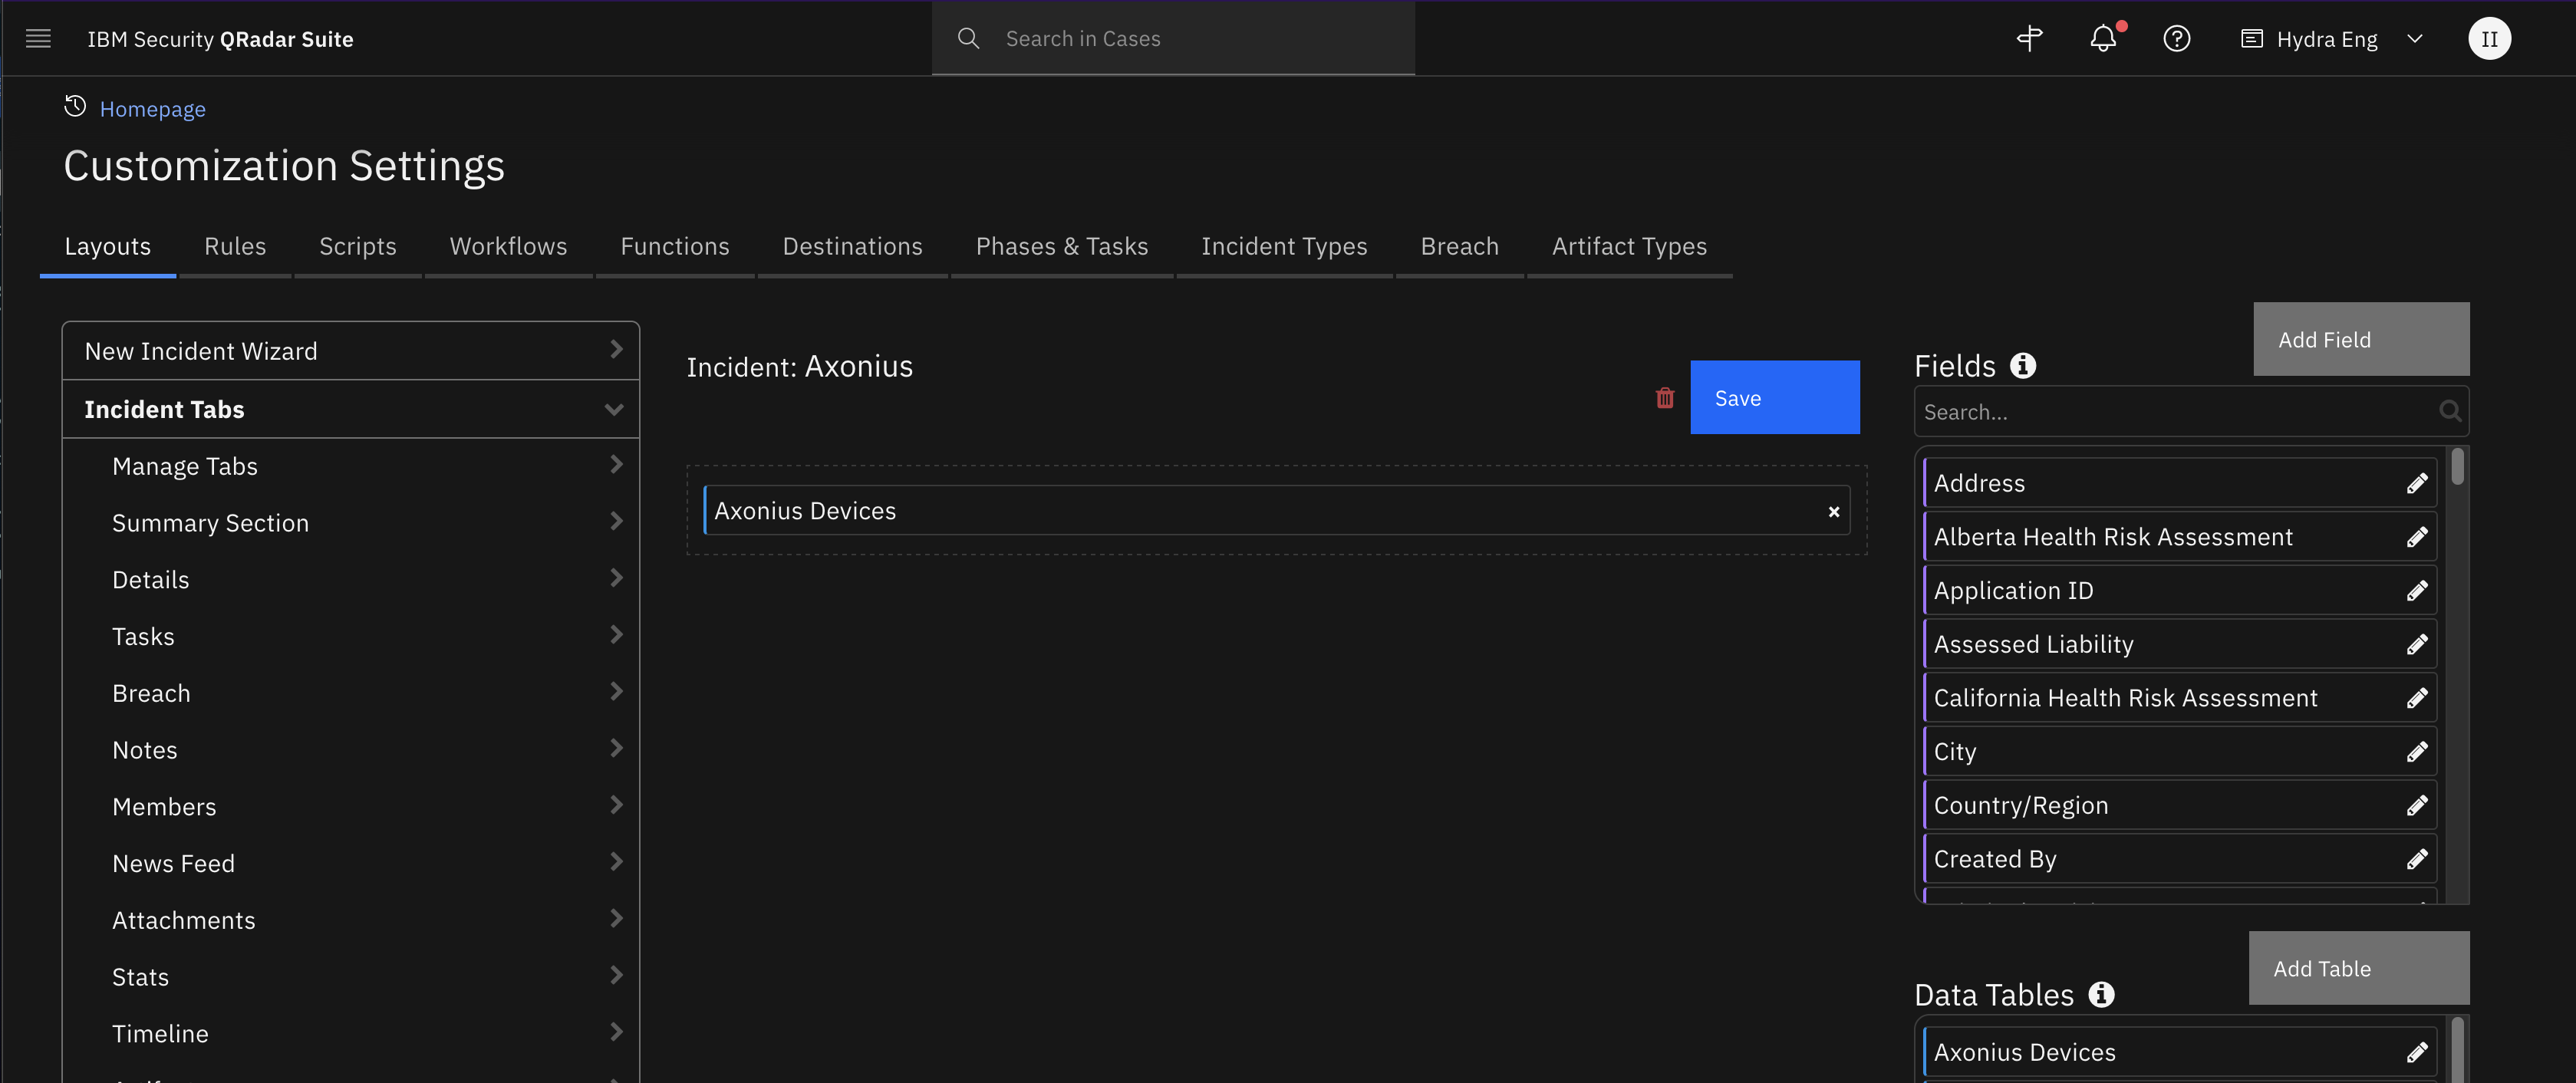The height and width of the screenshot is (1083, 2576).
Task: Open the Attachments tab layout
Action: pos(351,920)
